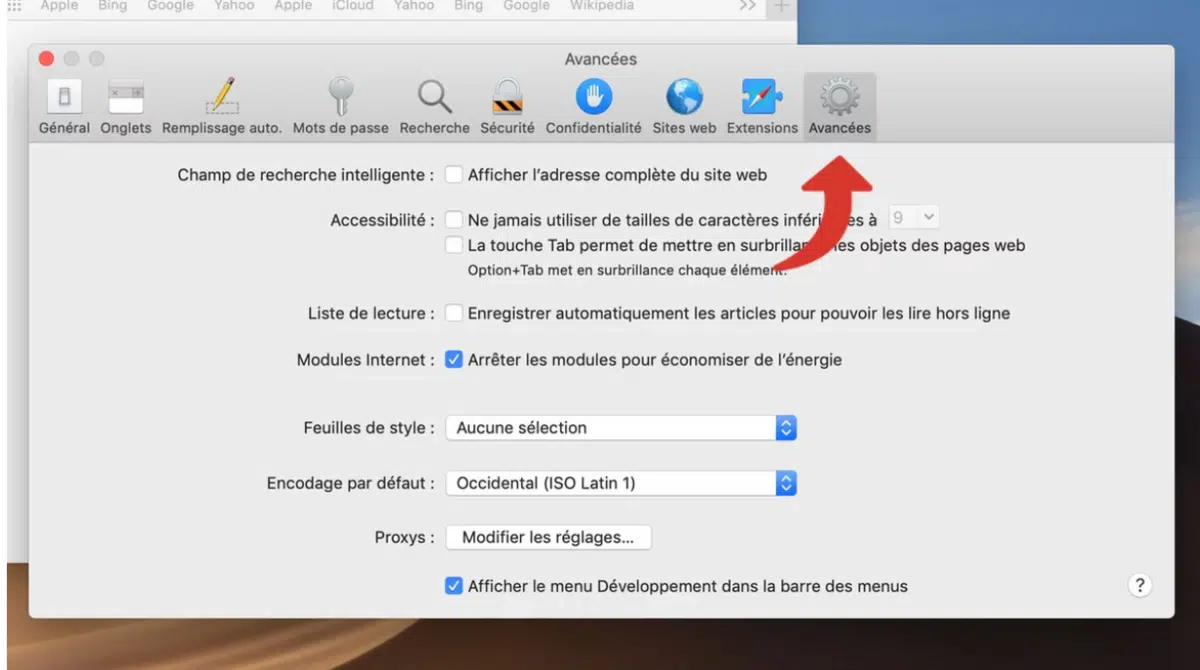Screen dimensions: 1200x670
Task: Open the Confidentialité preferences pane
Action: tap(593, 107)
